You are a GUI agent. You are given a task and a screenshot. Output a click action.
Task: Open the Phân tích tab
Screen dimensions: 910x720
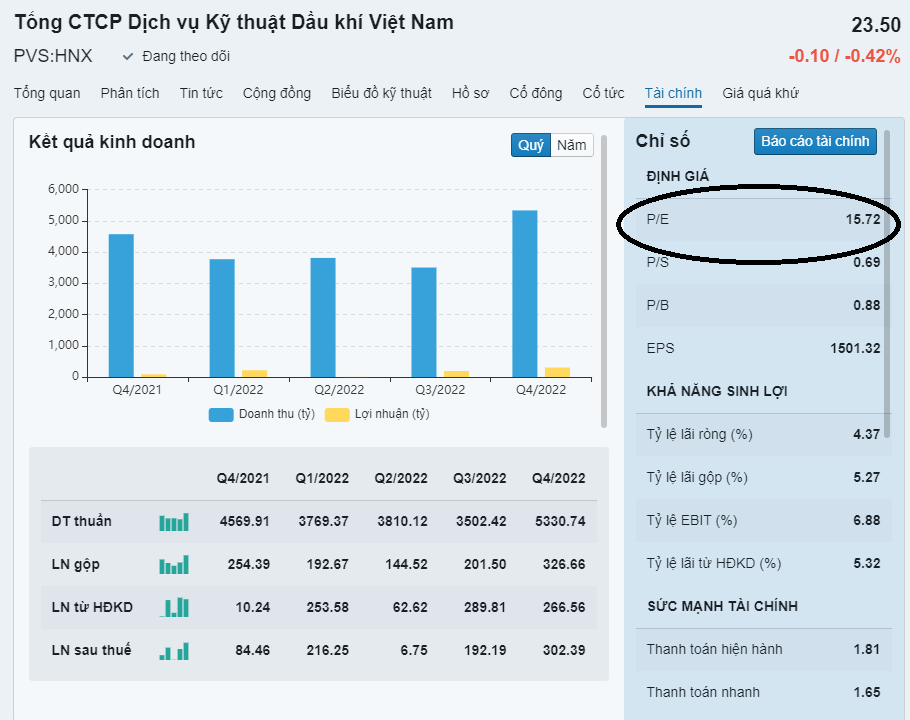130,93
